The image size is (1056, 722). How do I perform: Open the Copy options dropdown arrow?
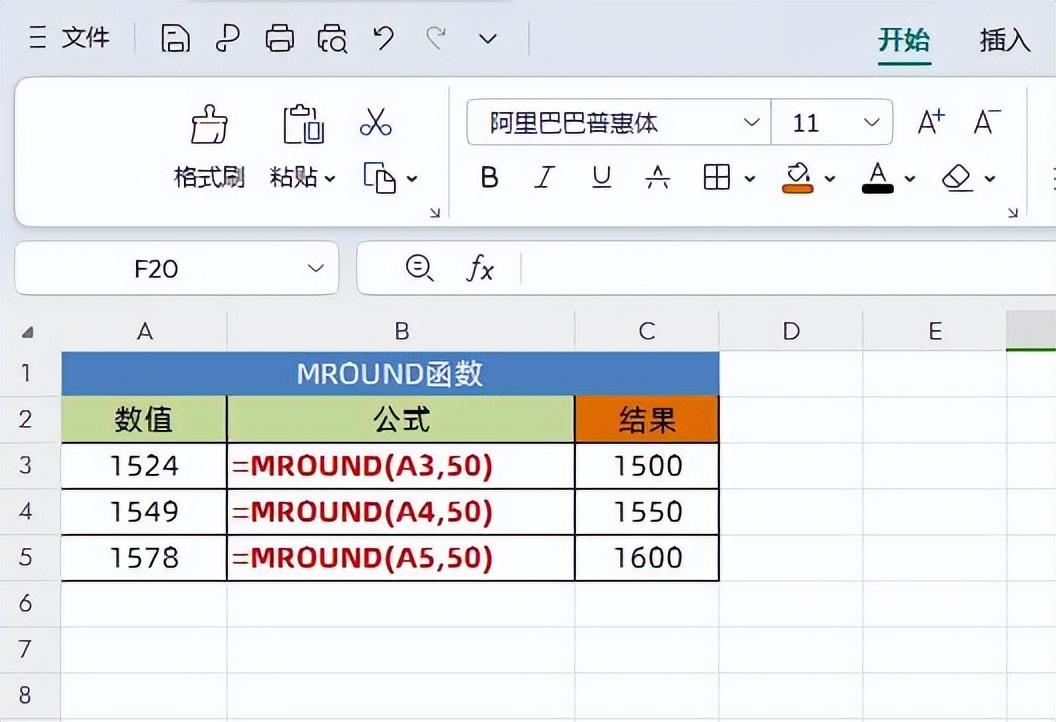tap(412, 178)
